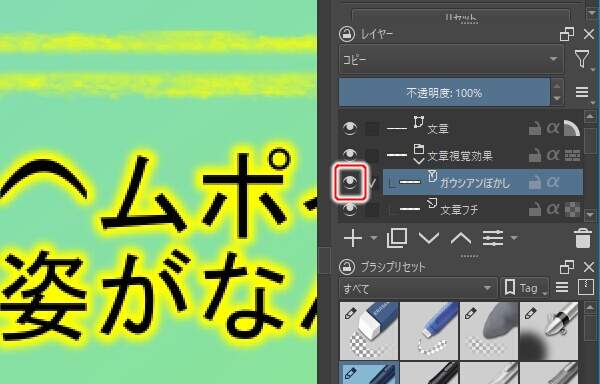Open the layer properties dropdown arrow
Image resolution: width=600 pixels, height=384 pixels.
[x=514, y=238]
